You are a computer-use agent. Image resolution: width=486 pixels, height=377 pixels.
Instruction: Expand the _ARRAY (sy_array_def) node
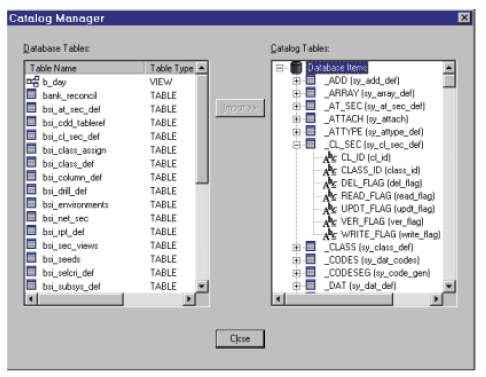click(x=296, y=93)
